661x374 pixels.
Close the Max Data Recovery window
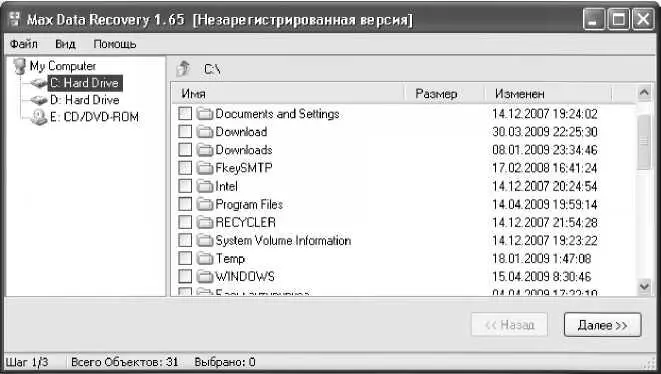click(643, 19)
